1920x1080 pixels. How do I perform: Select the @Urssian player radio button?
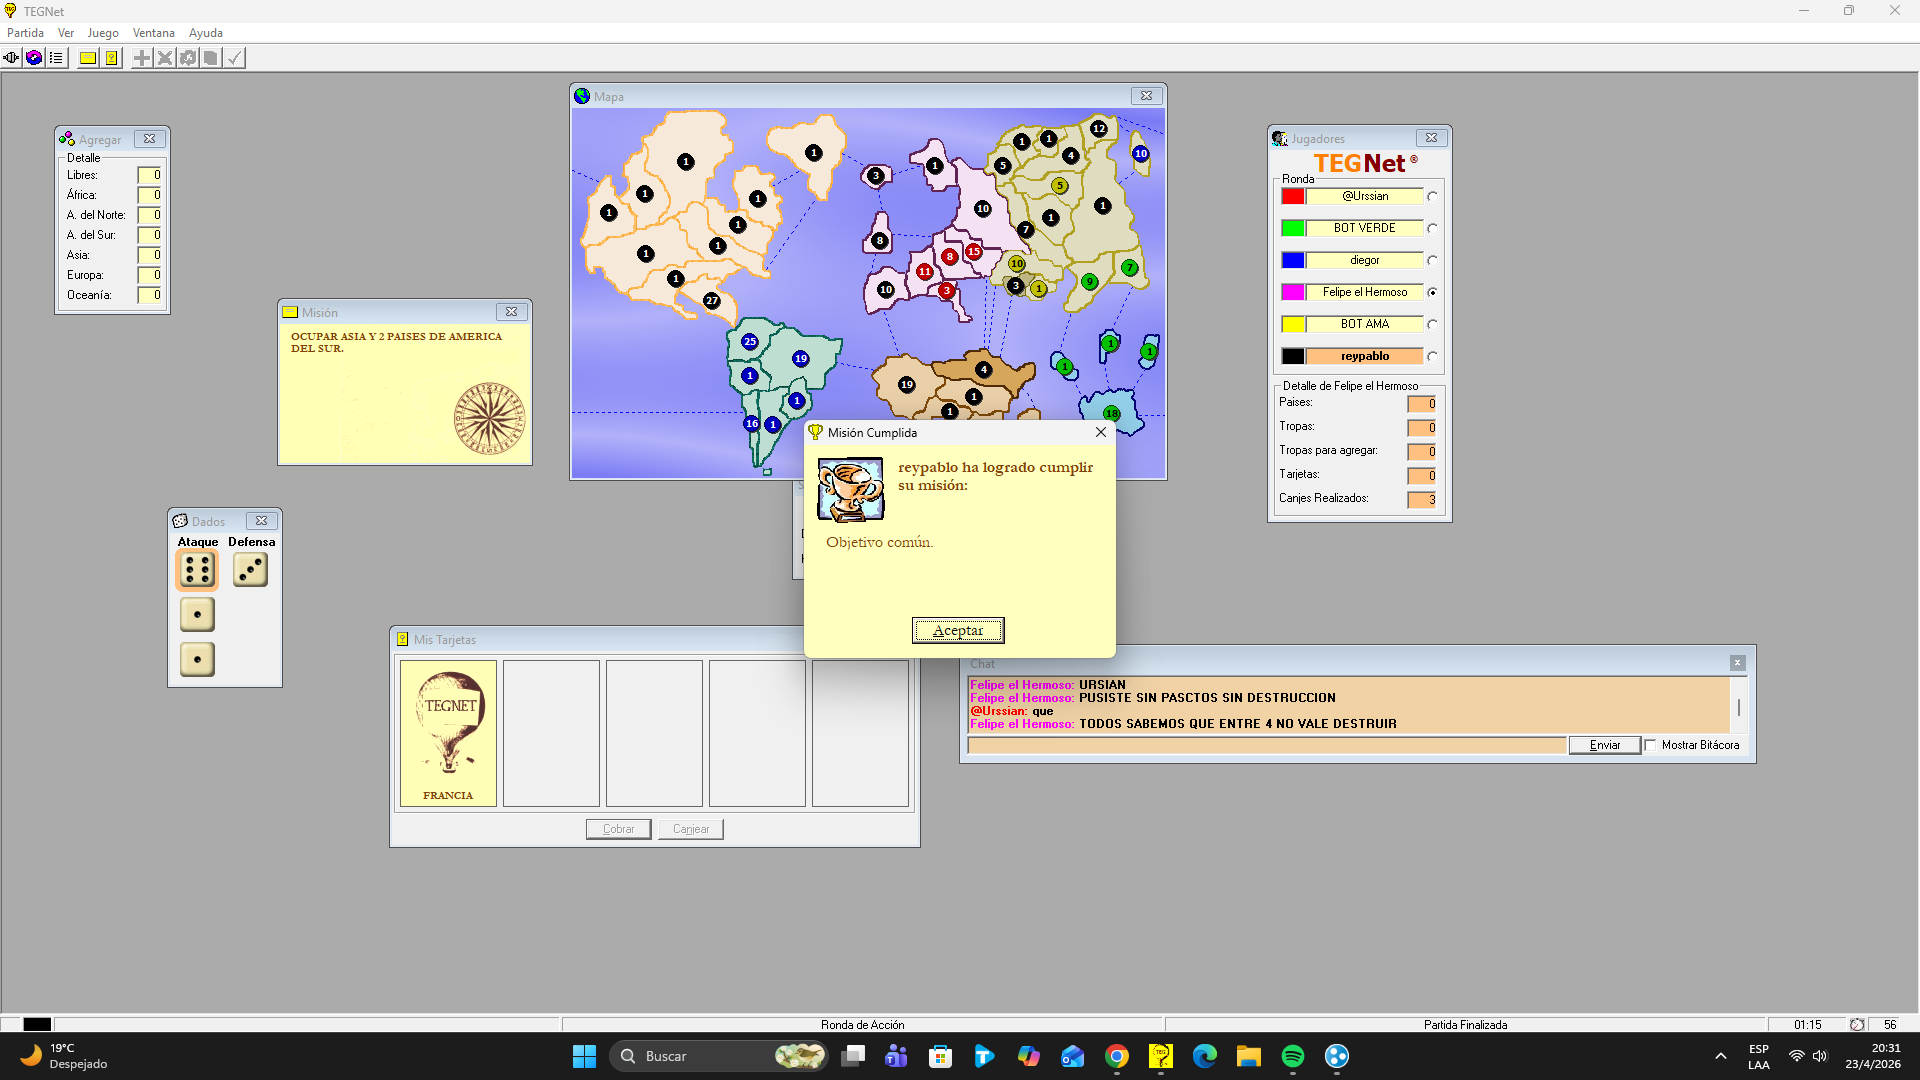tap(1432, 197)
